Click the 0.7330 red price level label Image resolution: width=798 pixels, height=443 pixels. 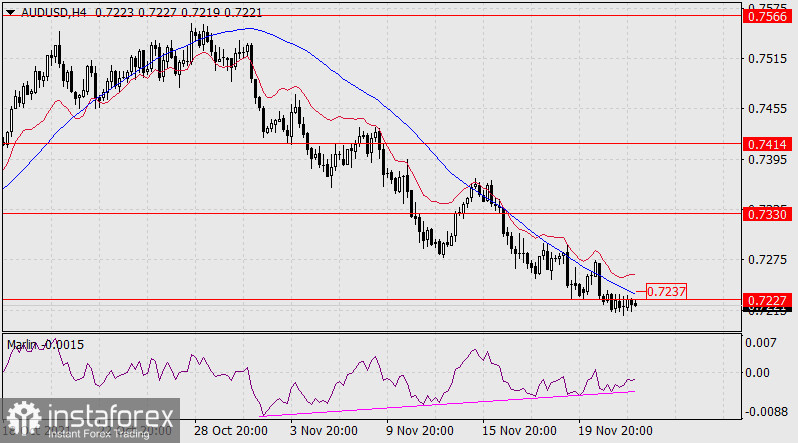(768, 214)
